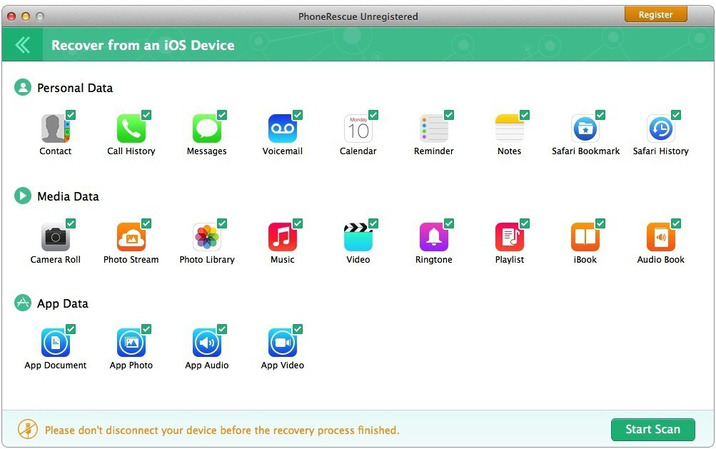This screenshot has width=716, height=449.
Task: Select the Ringtone bell icon
Action: point(433,237)
